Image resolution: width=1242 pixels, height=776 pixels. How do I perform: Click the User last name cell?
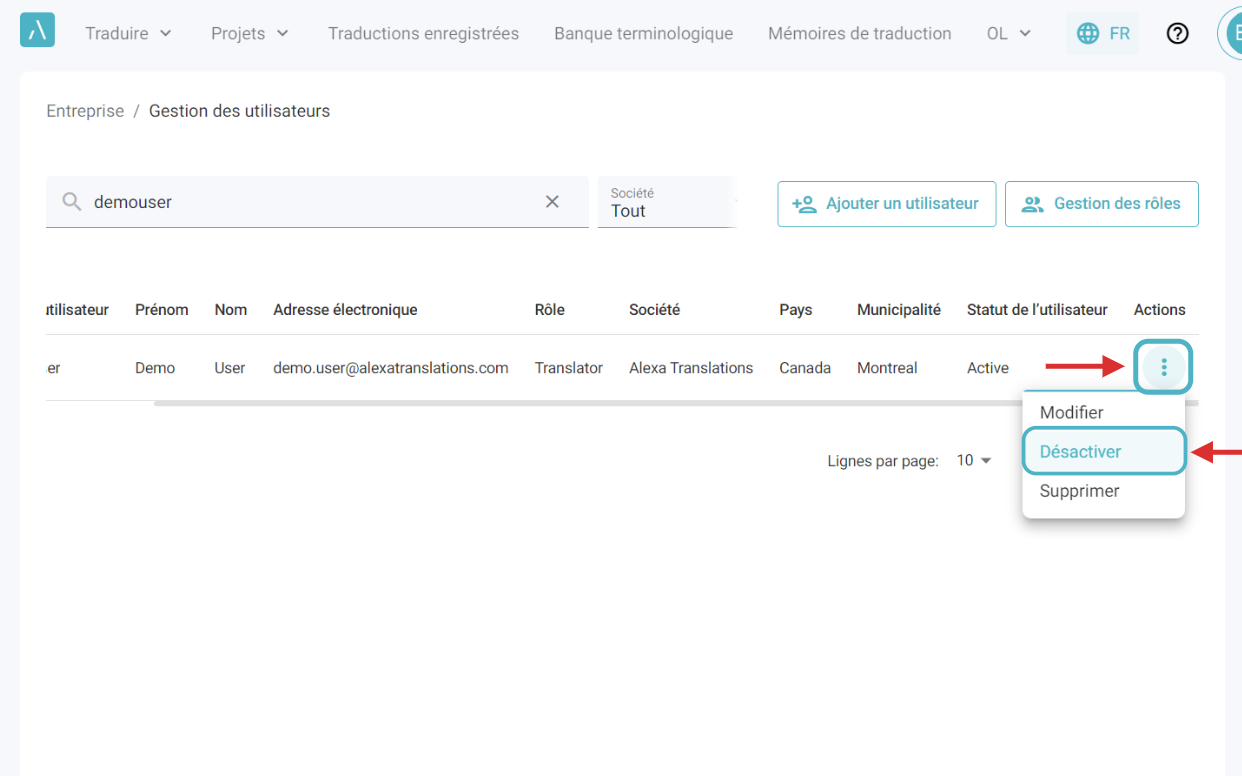[229, 368]
